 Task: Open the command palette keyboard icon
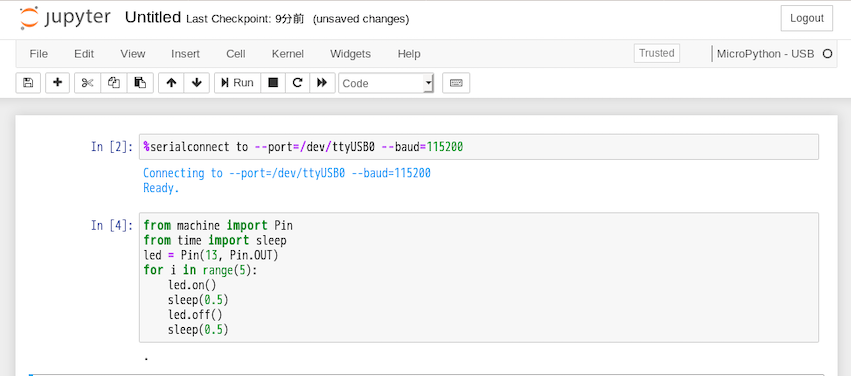[456, 83]
